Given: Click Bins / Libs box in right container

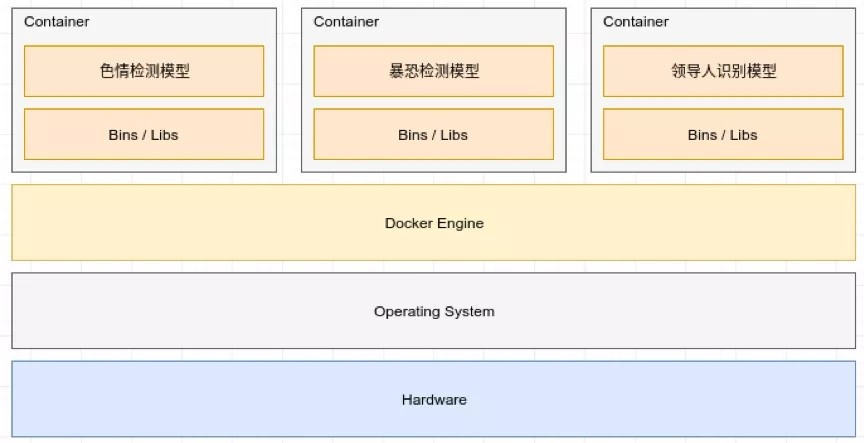Looking at the screenshot, I should click(x=723, y=135).
